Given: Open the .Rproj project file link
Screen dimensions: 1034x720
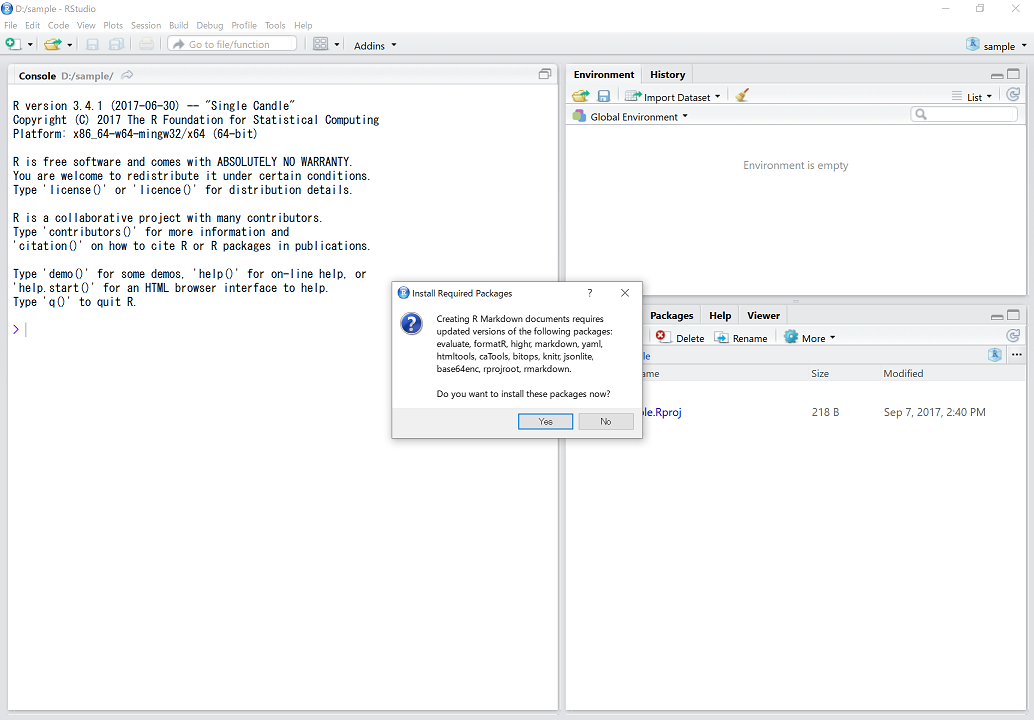Looking at the screenshot, I should pos(662,412).
